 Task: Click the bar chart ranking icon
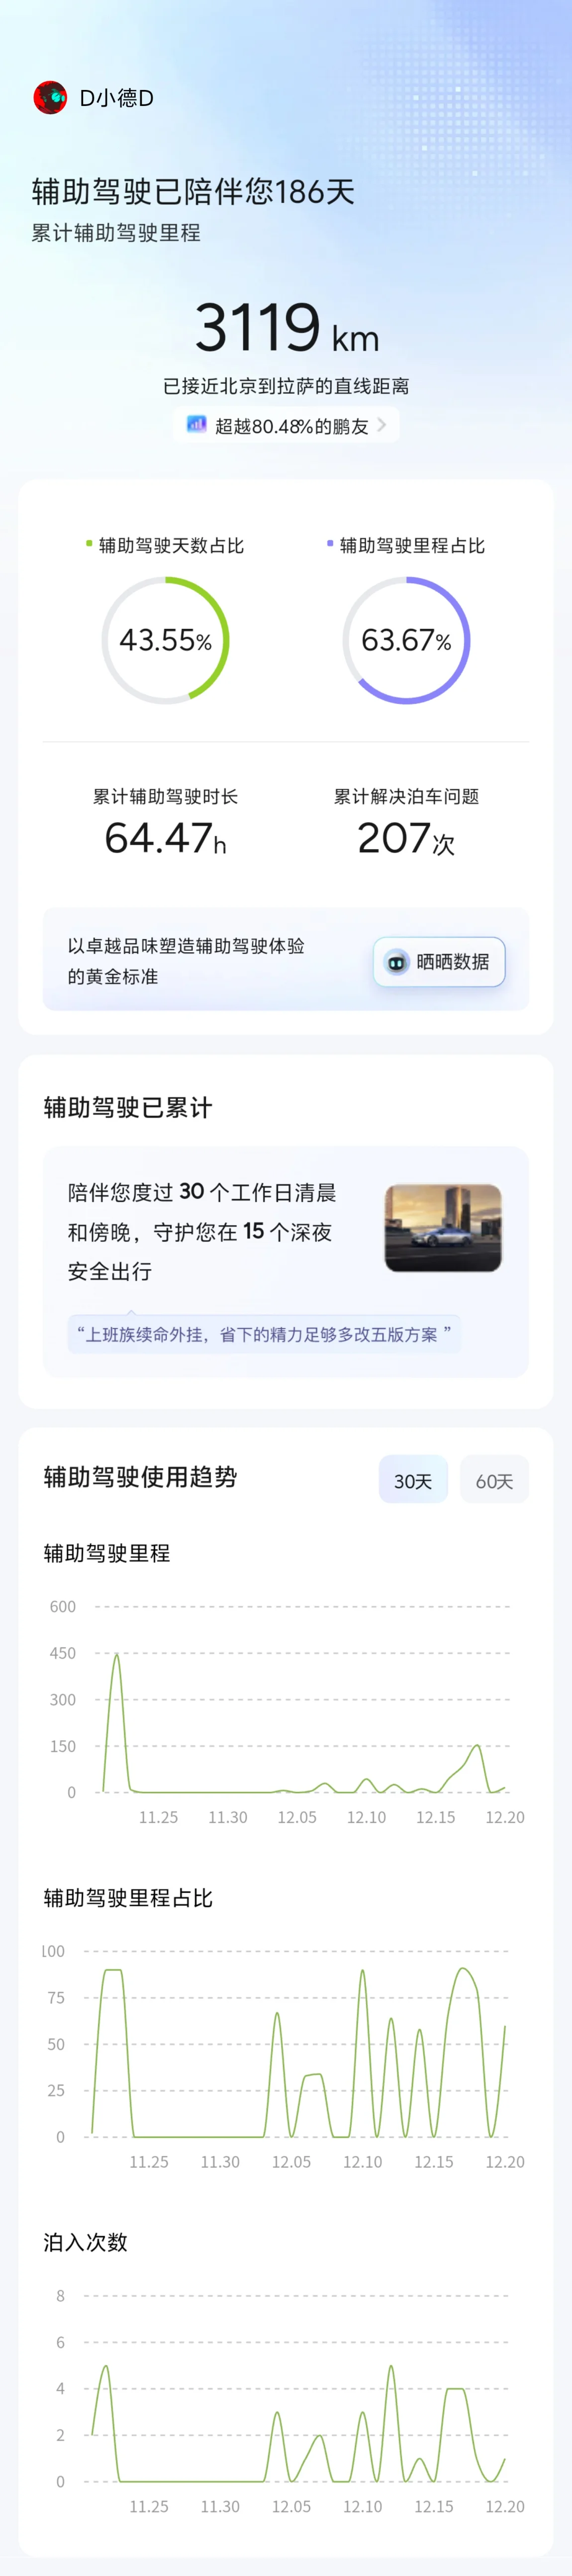pyautogui.click(x=196, y=425)
